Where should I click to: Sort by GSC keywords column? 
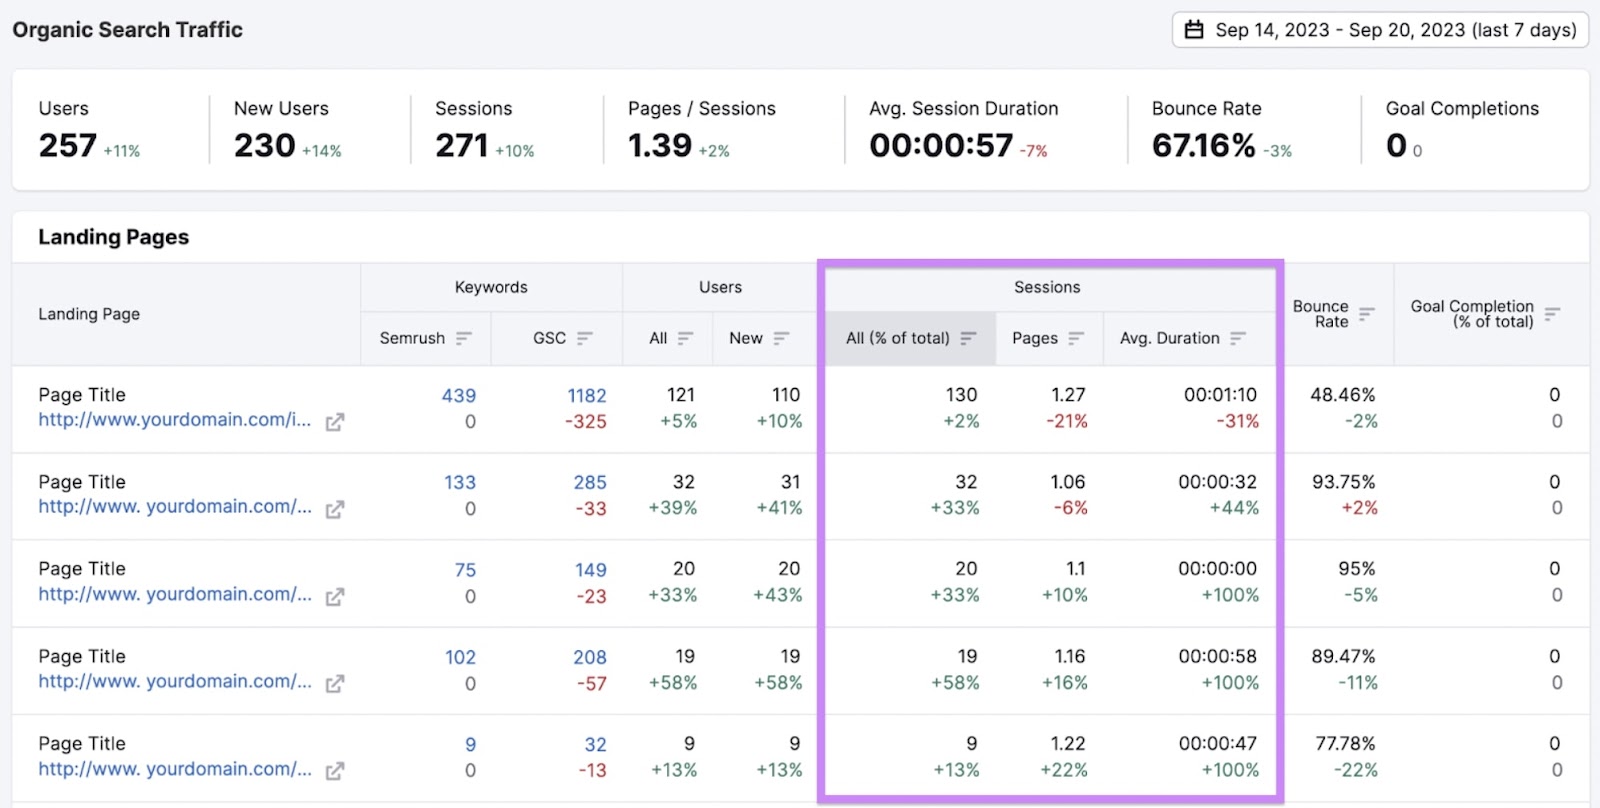(585, 338)
